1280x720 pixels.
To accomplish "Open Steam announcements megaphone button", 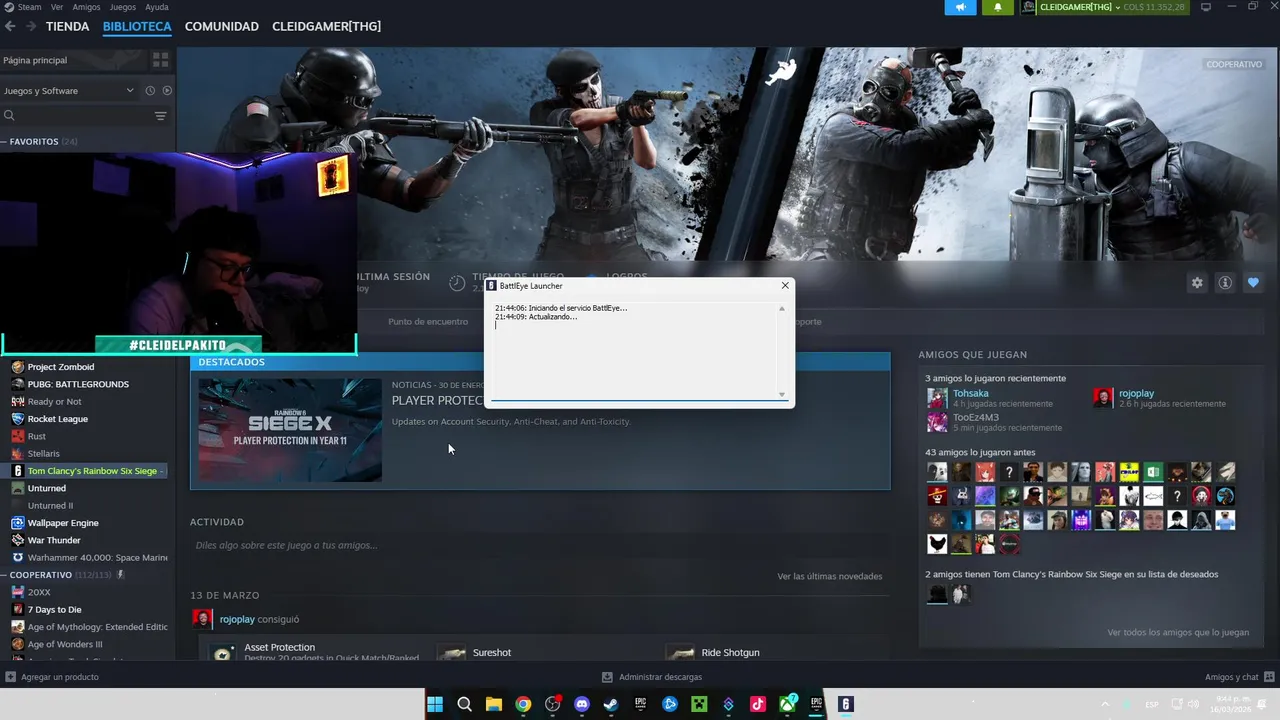I will pyautogui.click(x=960, y=7).
